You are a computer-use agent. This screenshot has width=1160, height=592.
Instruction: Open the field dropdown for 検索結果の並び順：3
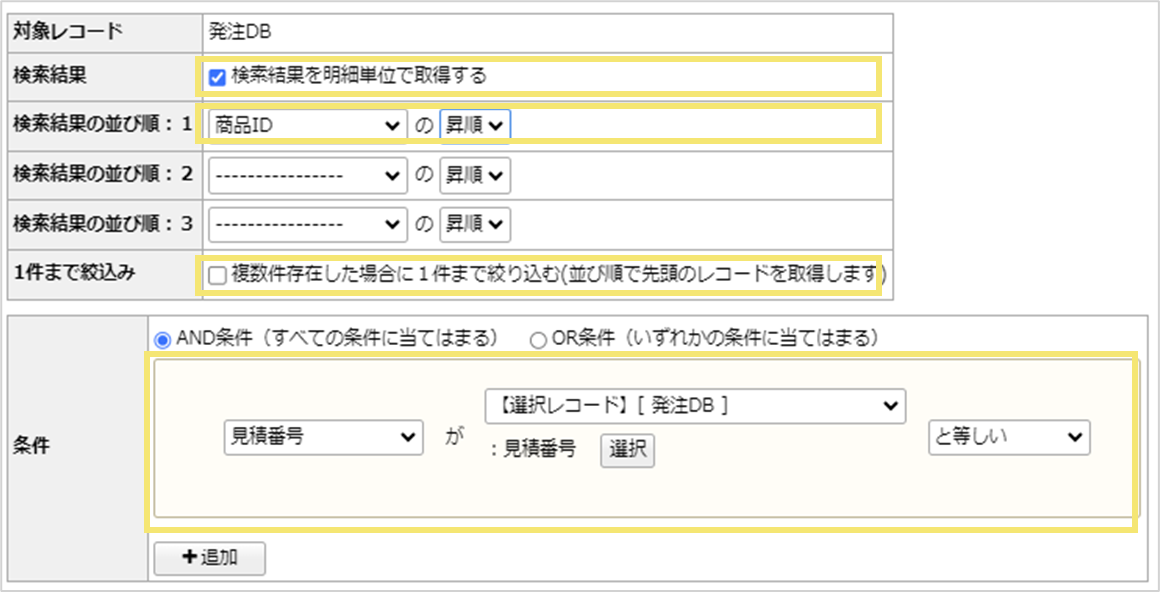[307, 223]
